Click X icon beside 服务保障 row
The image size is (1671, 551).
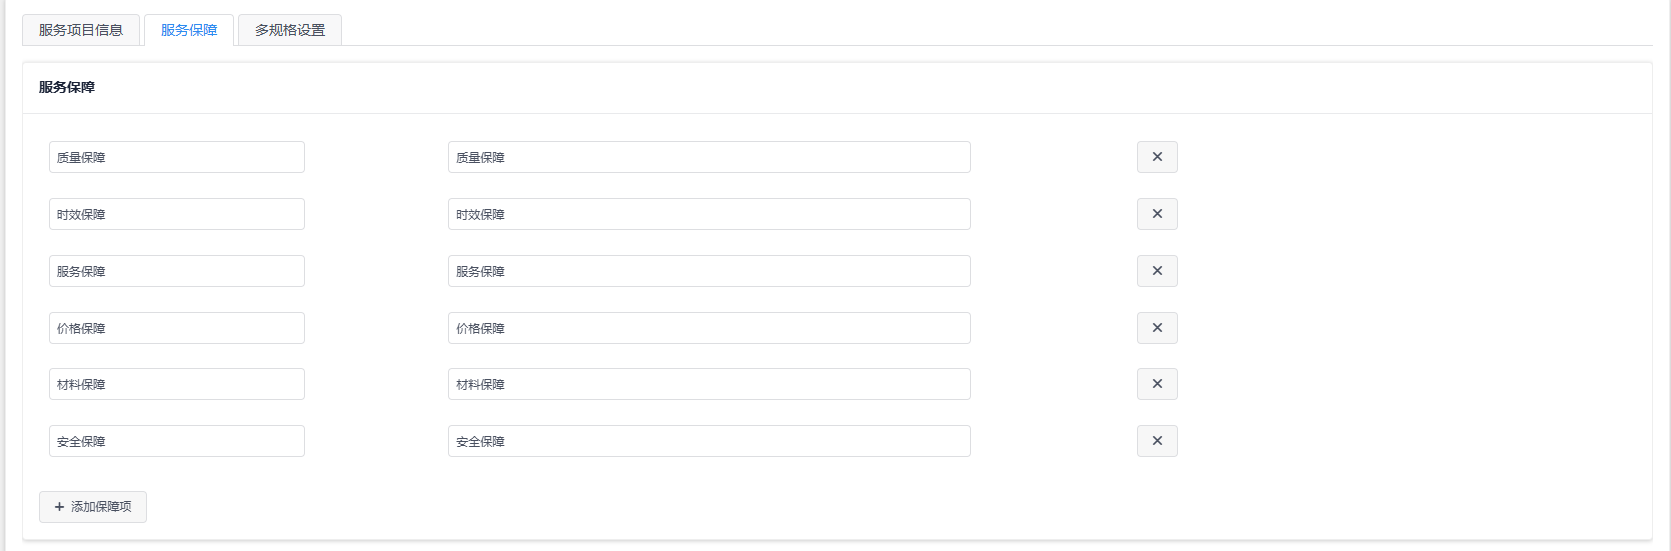coord(1157,271)
